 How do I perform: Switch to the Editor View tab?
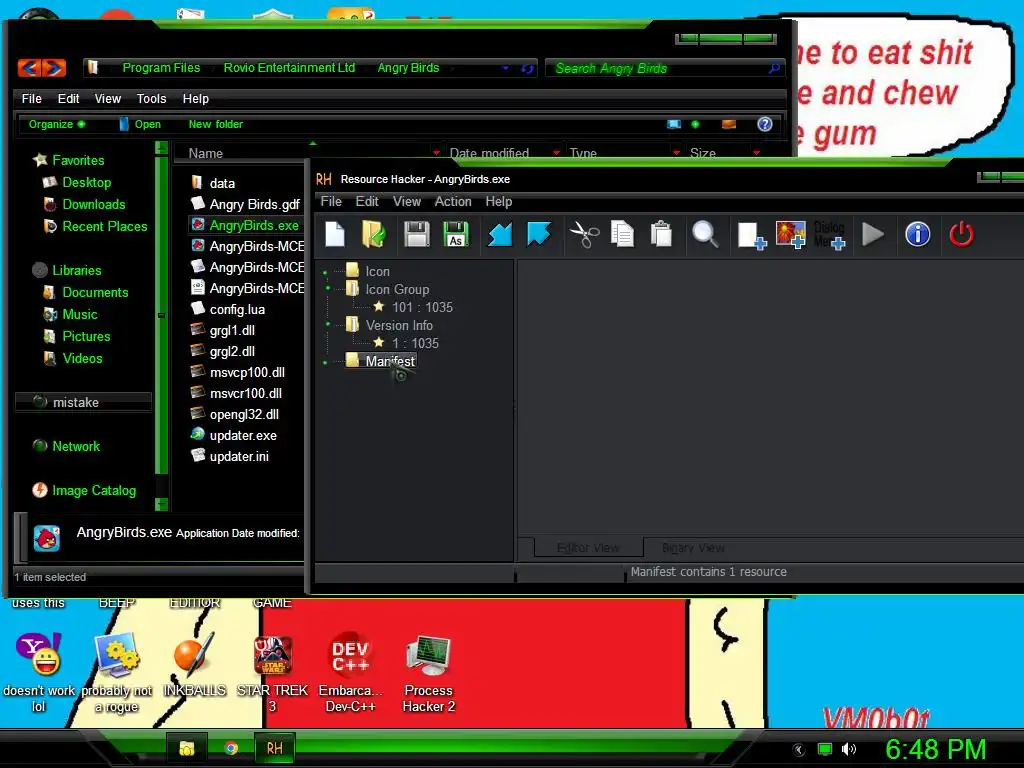click(x=588, y=547)
